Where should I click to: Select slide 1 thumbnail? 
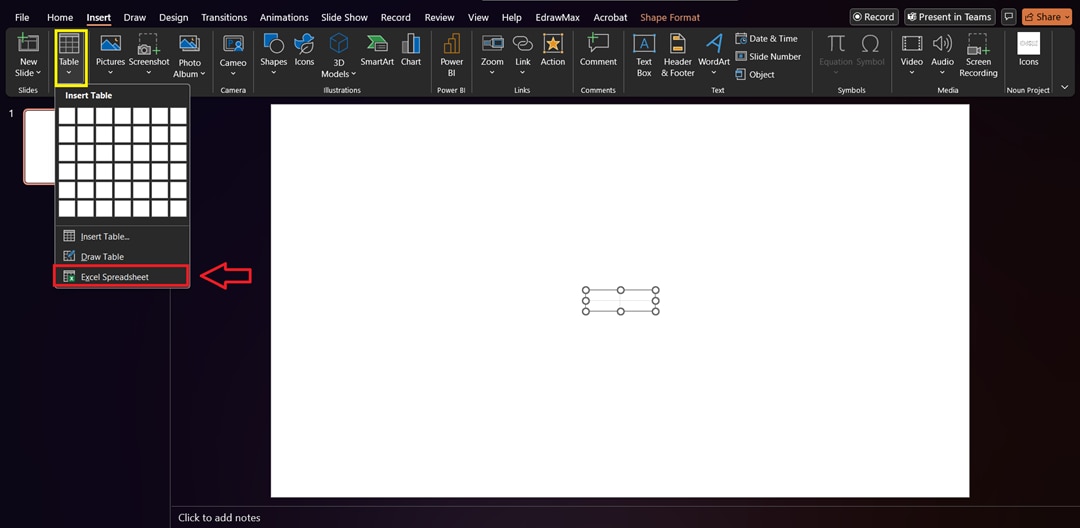pos(39,146)
